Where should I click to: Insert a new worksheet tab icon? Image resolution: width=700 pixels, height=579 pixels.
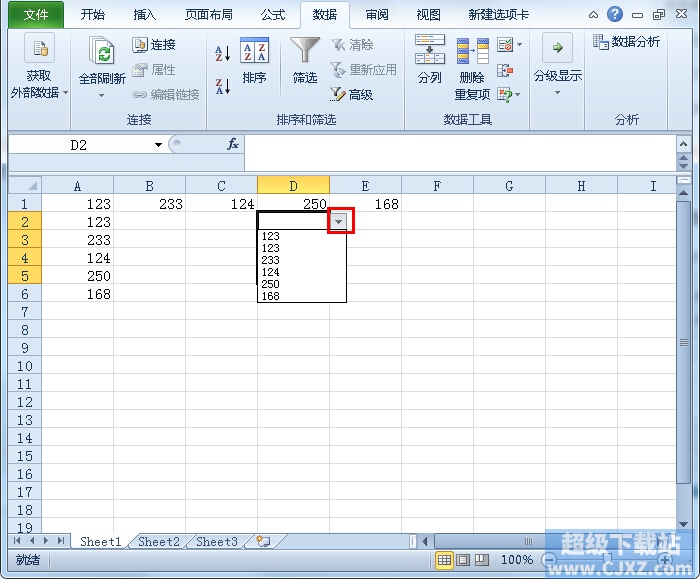point(263,541)
